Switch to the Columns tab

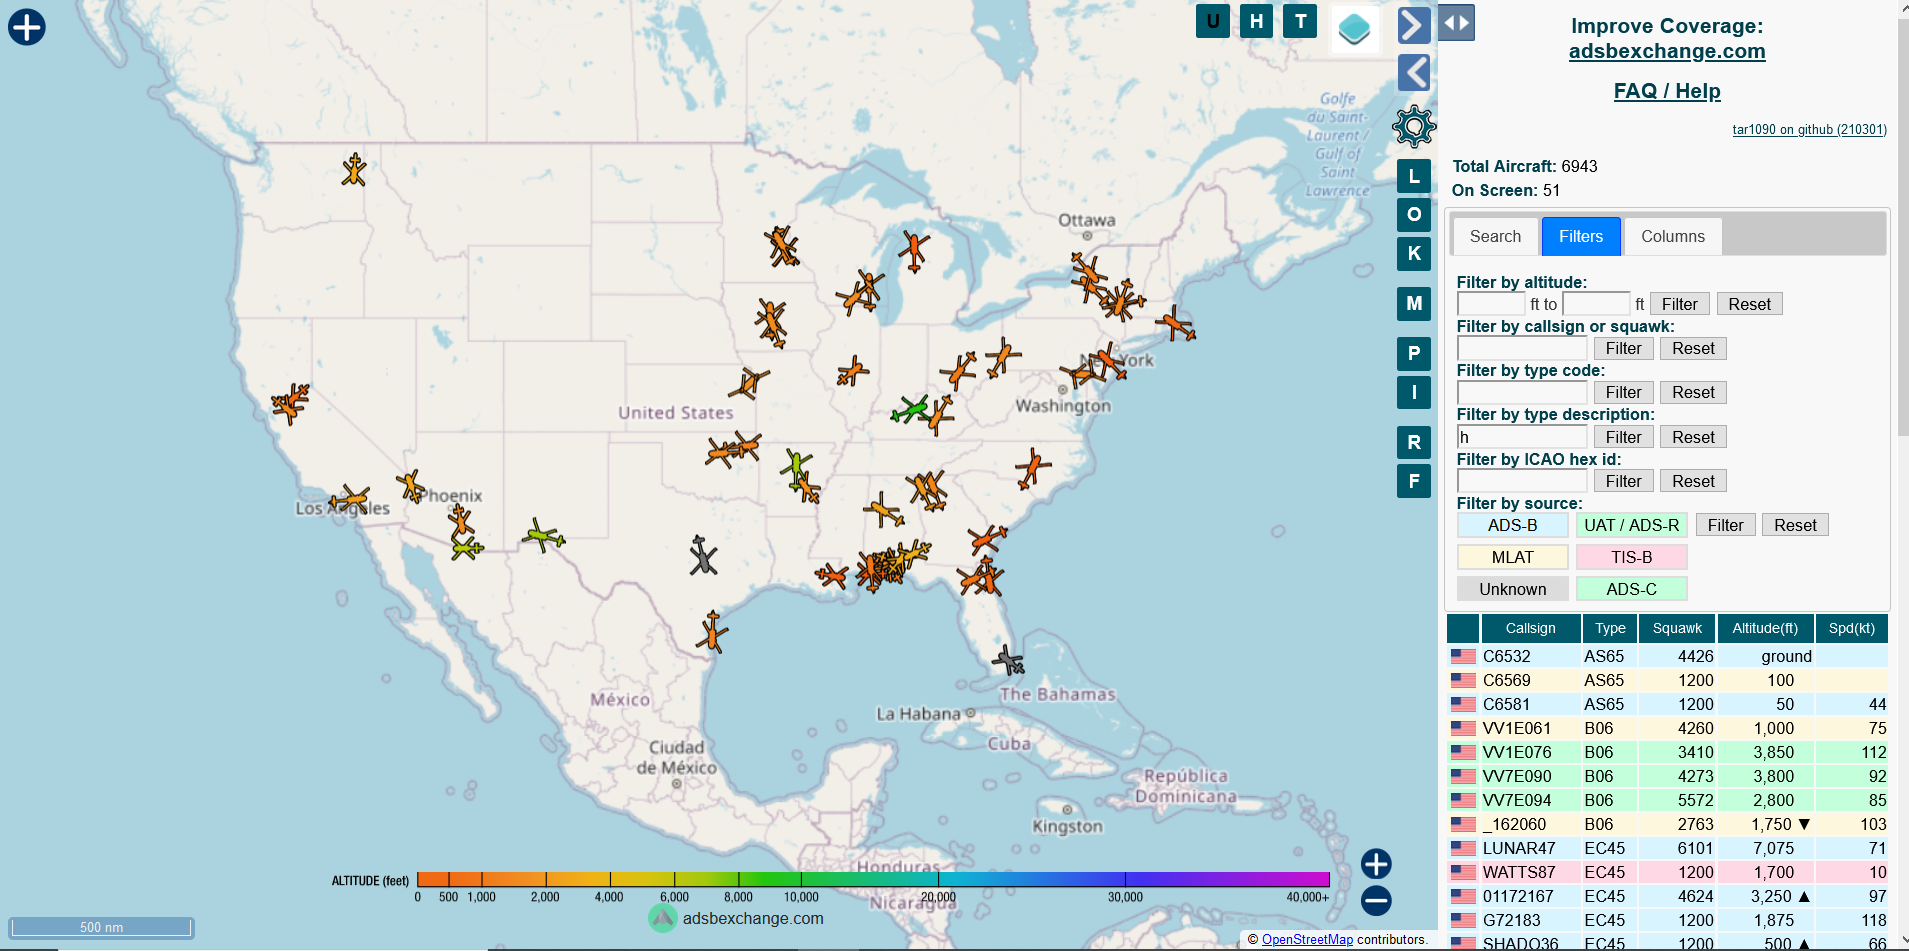click(1673, 236)
